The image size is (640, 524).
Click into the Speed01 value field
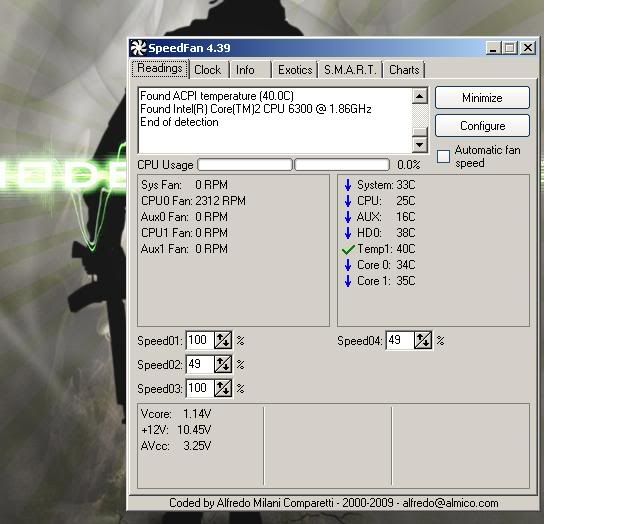(x=200, y=340)
